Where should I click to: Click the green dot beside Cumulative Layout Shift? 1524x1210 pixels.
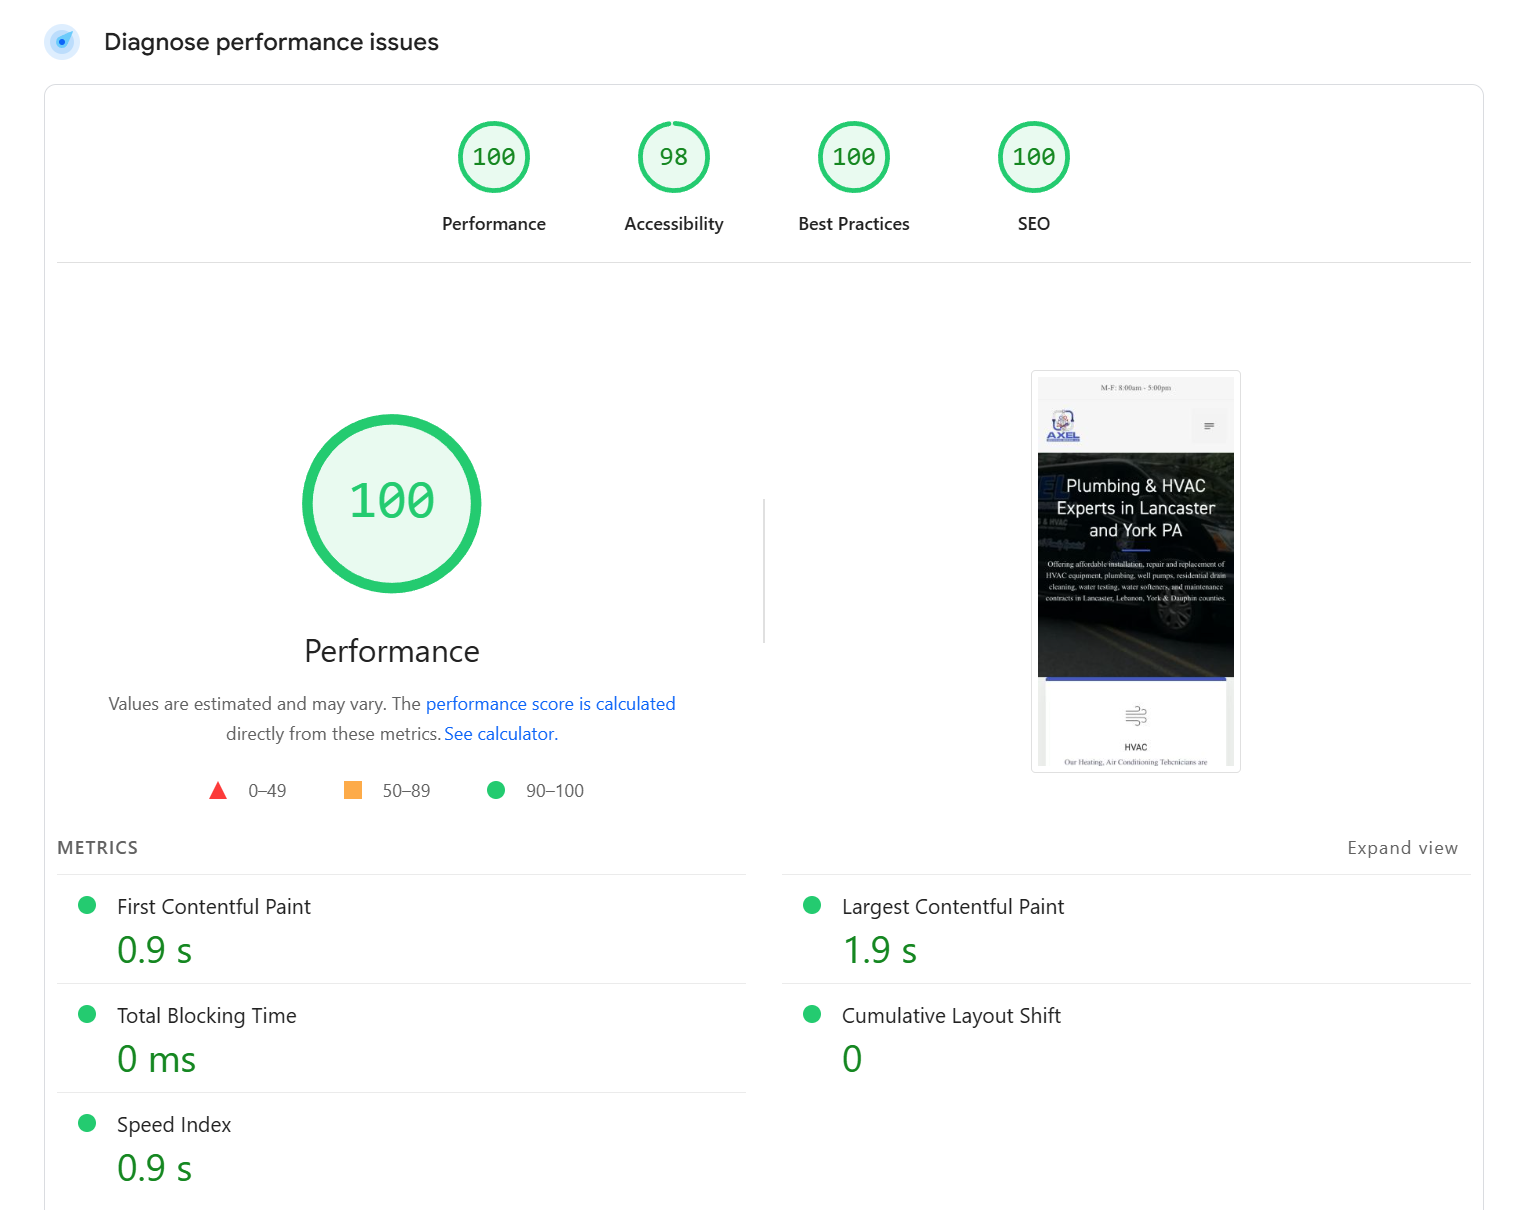tap(811, 1014)
